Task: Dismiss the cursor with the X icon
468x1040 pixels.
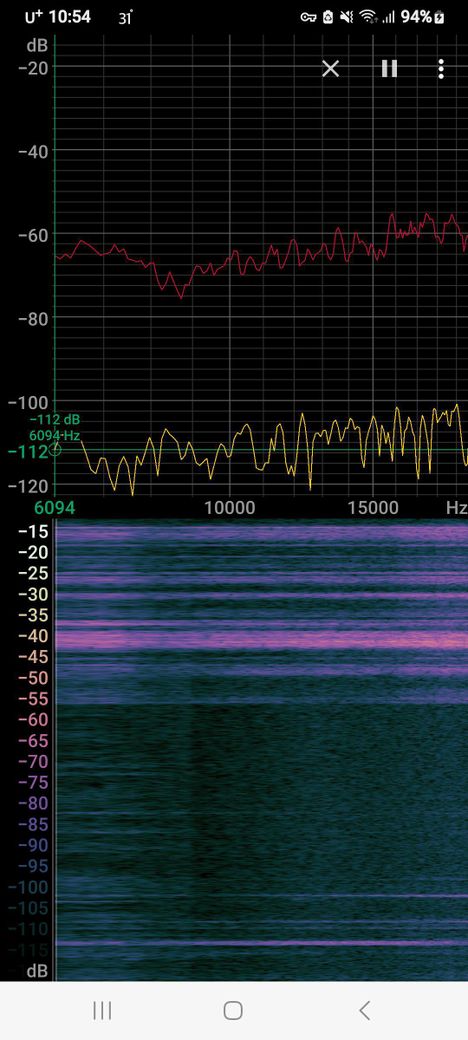Action: [x=330, y=68]
